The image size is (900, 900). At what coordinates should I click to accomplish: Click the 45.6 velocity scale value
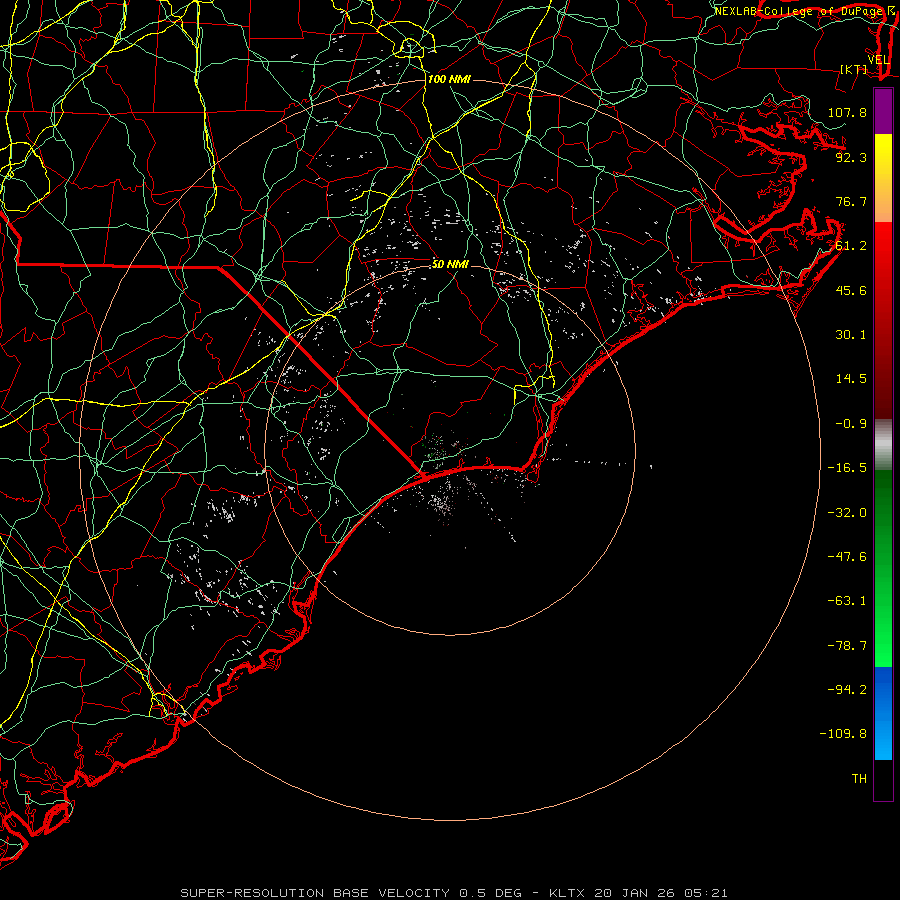851,290
